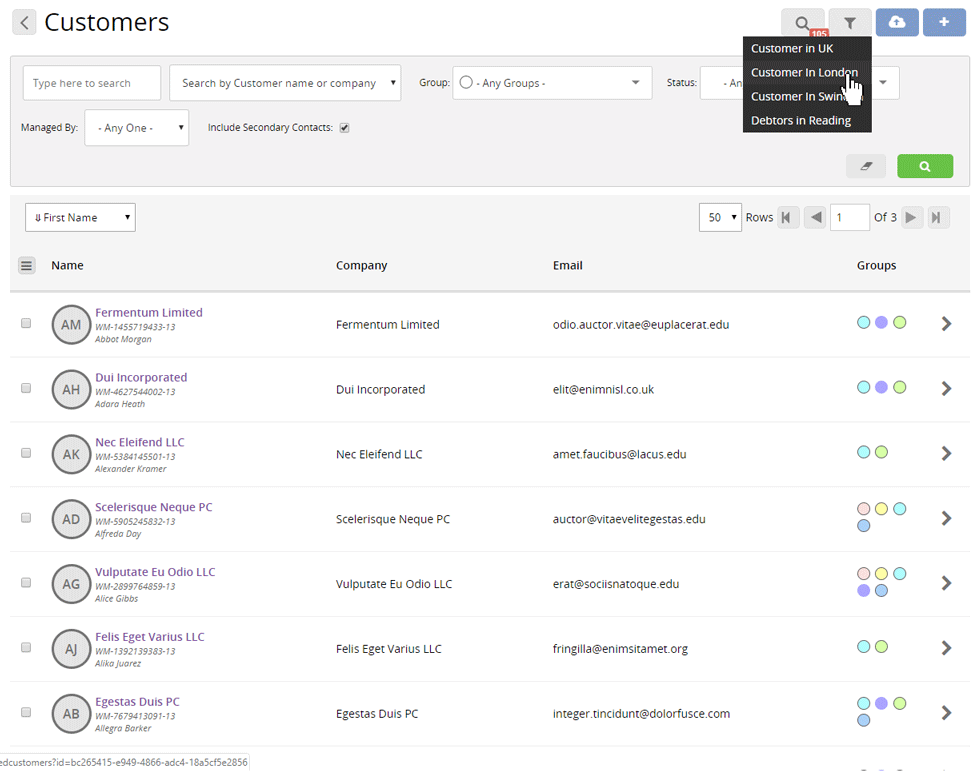Image resolution: width=973 pixels, height=783 pixels.
Task: Select the Scelerisque Neque PC row checkbox
Action: [26, 517]
